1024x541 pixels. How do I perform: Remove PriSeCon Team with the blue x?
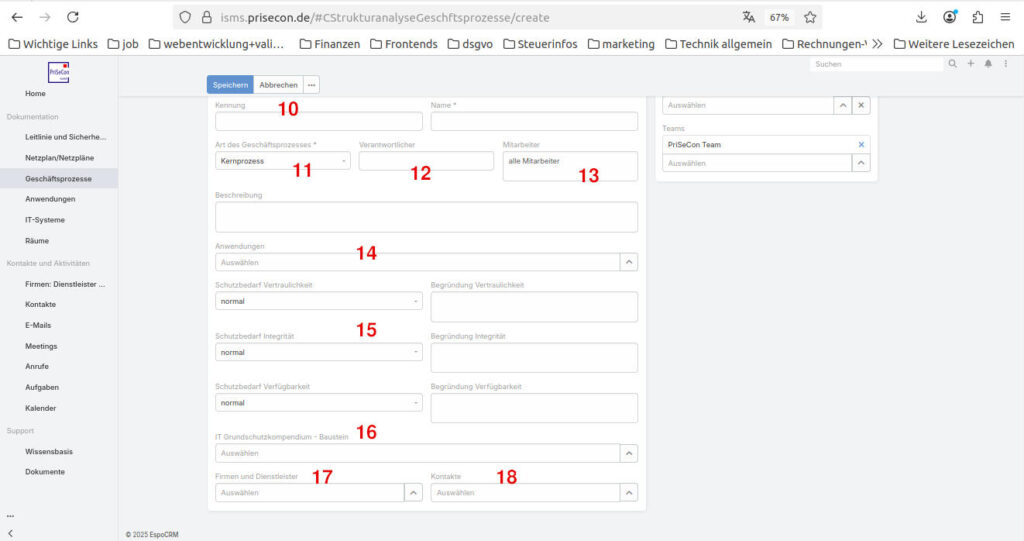[861, 145]
